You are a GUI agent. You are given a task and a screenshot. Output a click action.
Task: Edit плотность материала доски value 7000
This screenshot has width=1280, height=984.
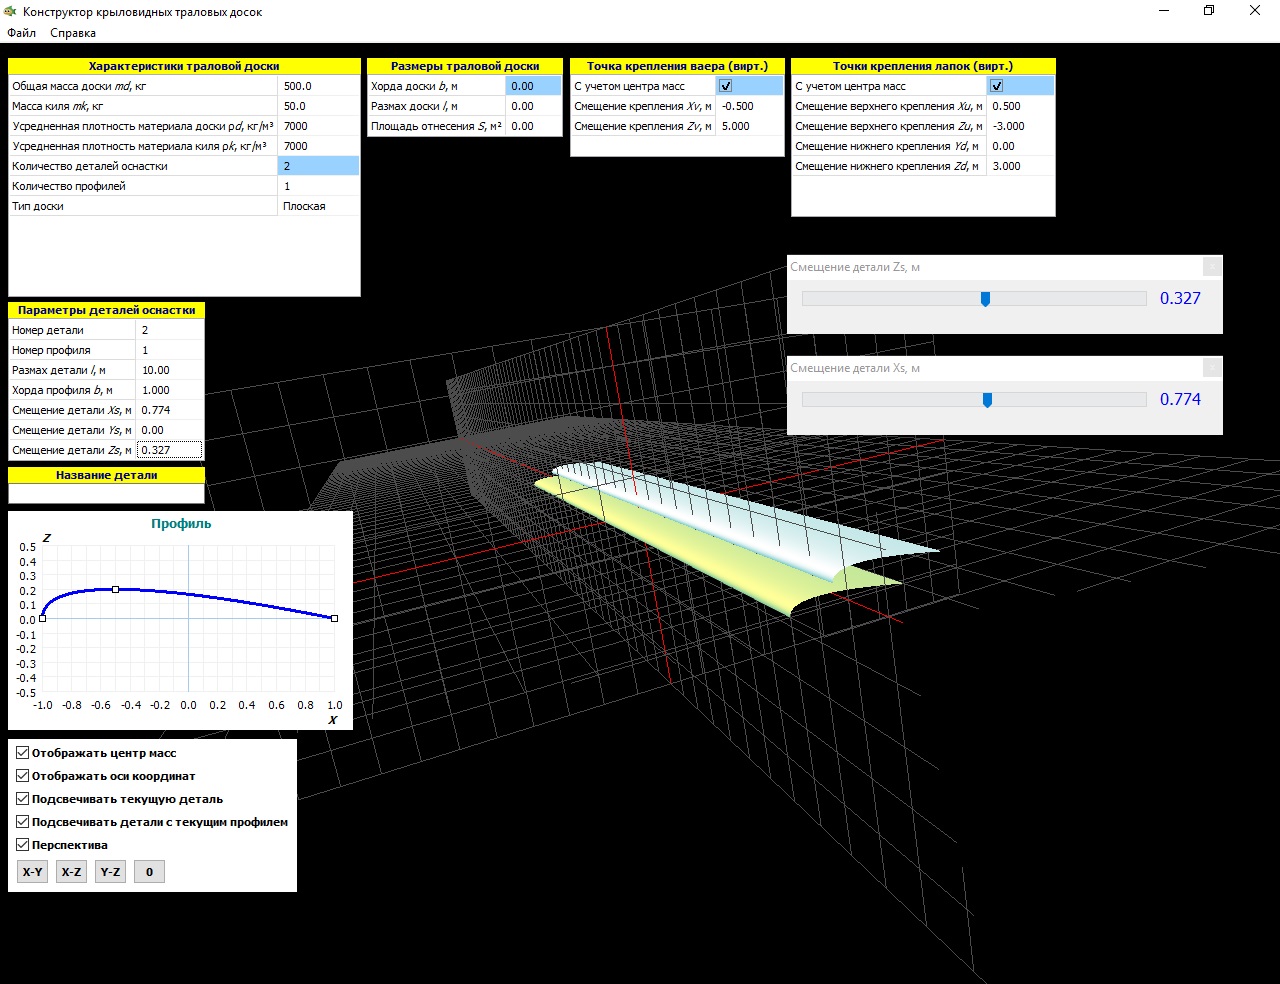pos(318,126)
